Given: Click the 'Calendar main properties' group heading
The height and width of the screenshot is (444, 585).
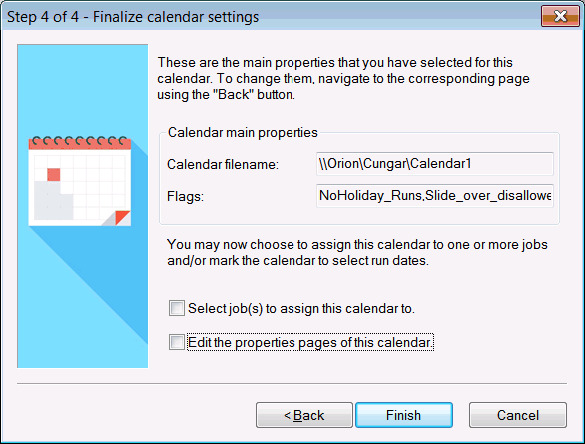Looking at the screenshot, I should click(243, 132).
